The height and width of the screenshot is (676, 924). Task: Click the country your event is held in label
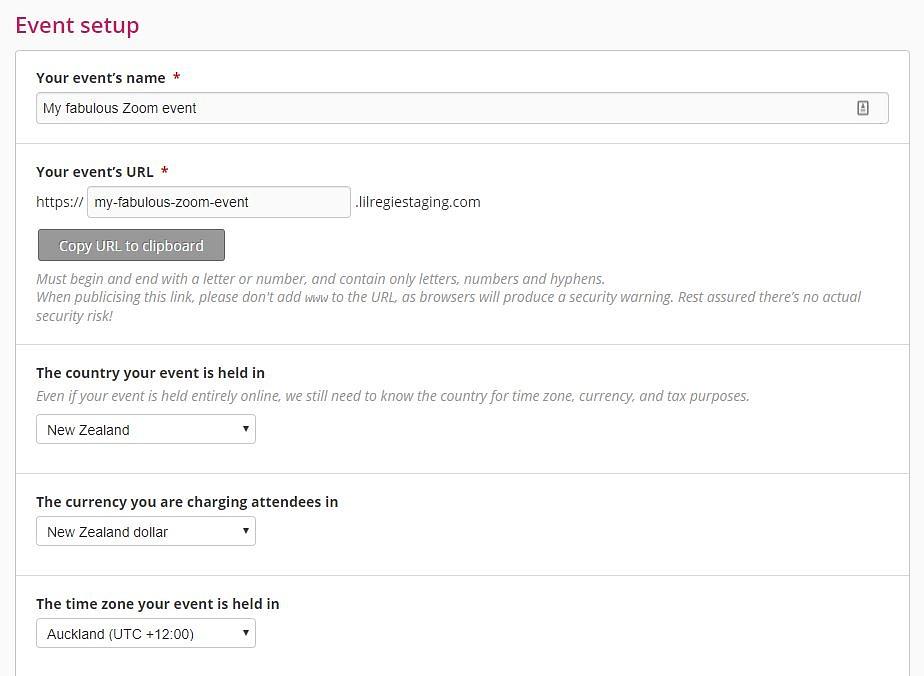[150, 373]
